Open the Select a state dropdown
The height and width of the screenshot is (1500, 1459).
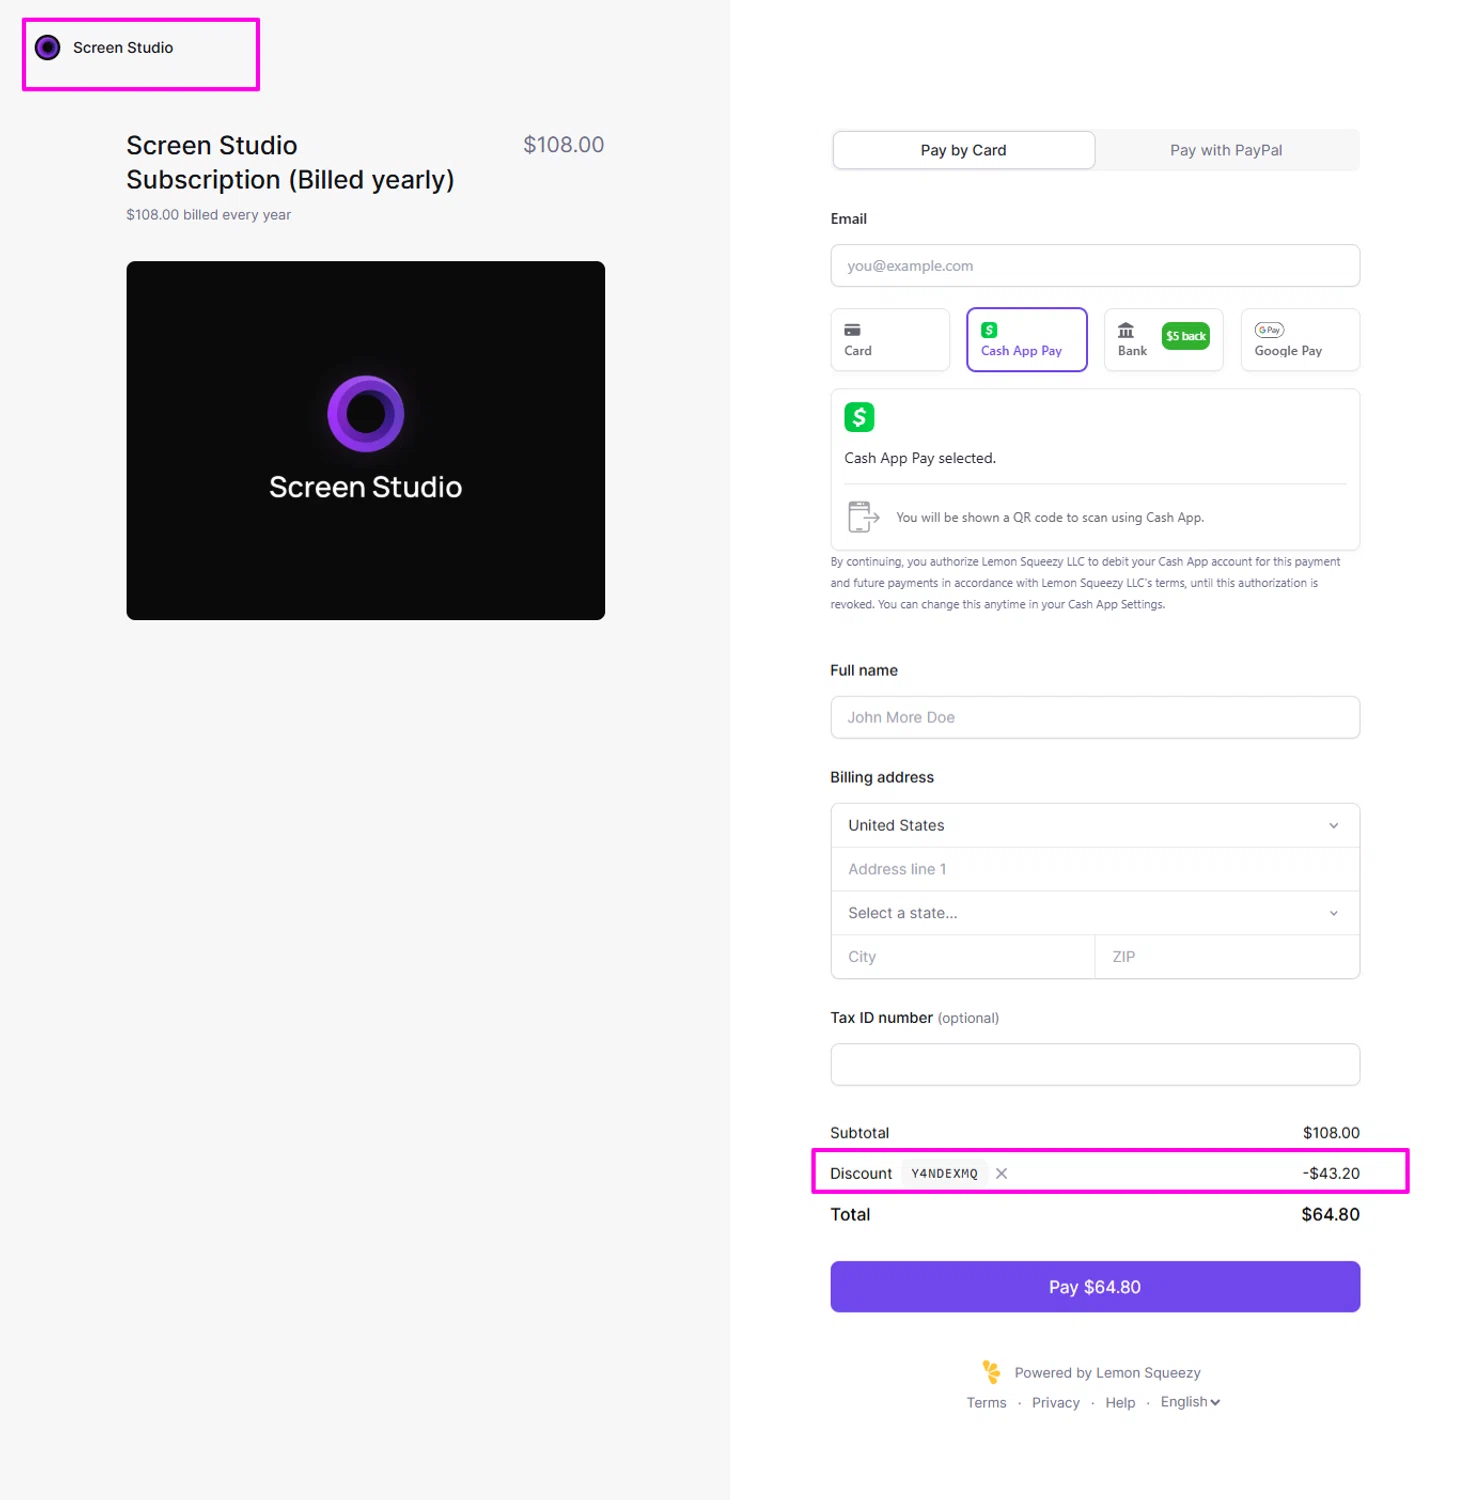tap(1095, 913)
